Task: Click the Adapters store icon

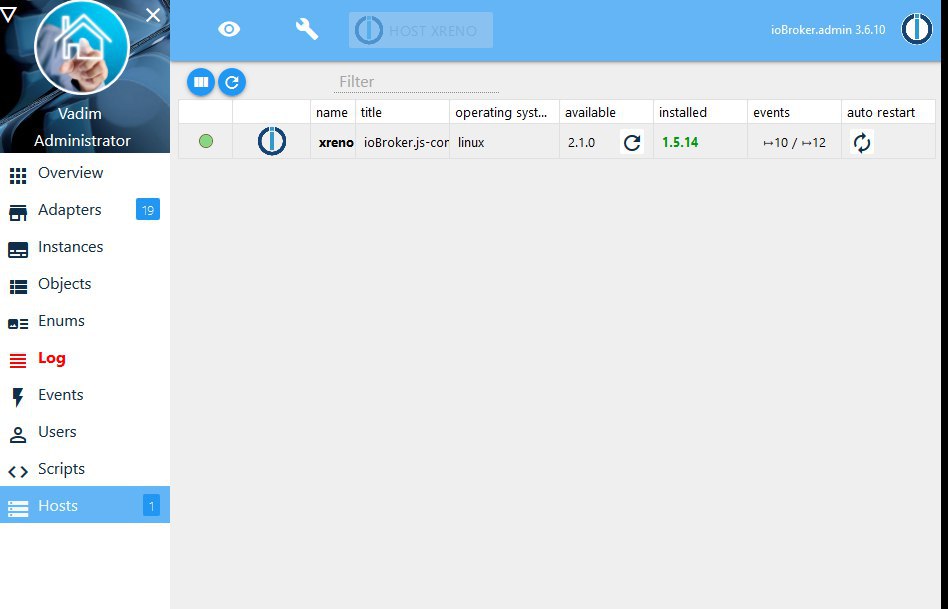Action: tap(18, 213)
